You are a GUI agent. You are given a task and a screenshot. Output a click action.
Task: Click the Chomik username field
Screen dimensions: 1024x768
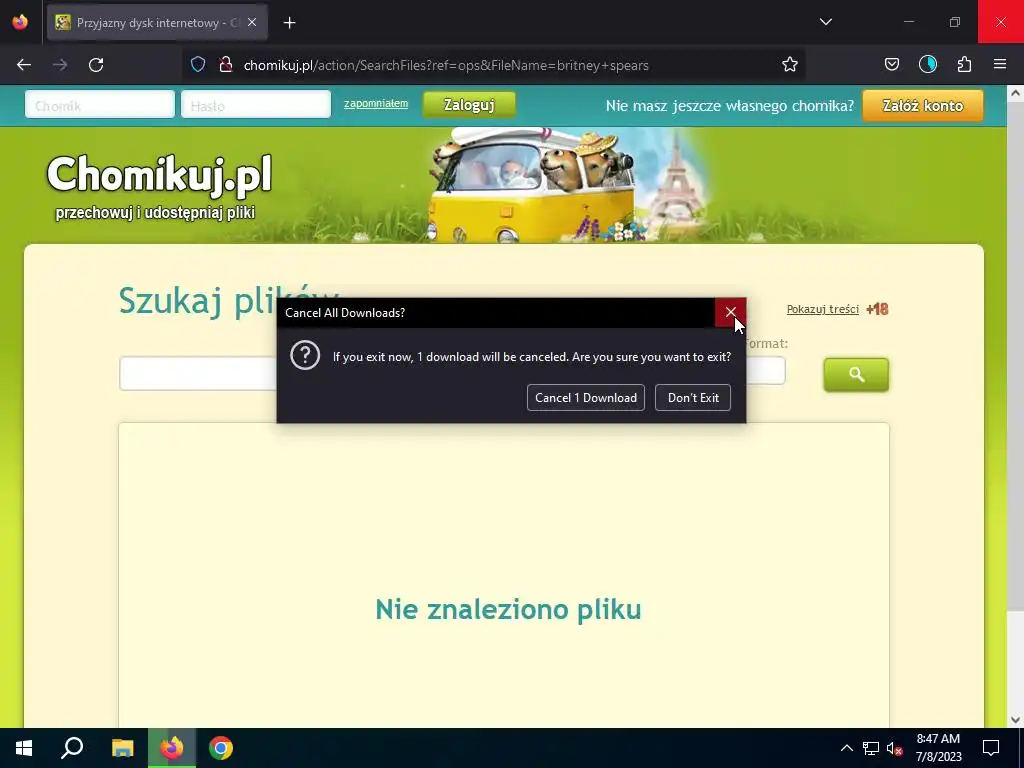(x=100, y=105)
